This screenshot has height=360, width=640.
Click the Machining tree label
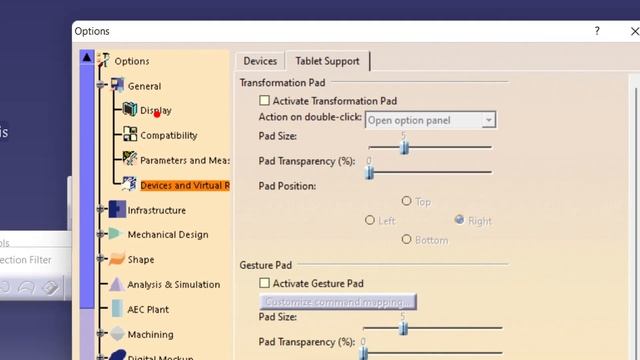tap(150, 334)
